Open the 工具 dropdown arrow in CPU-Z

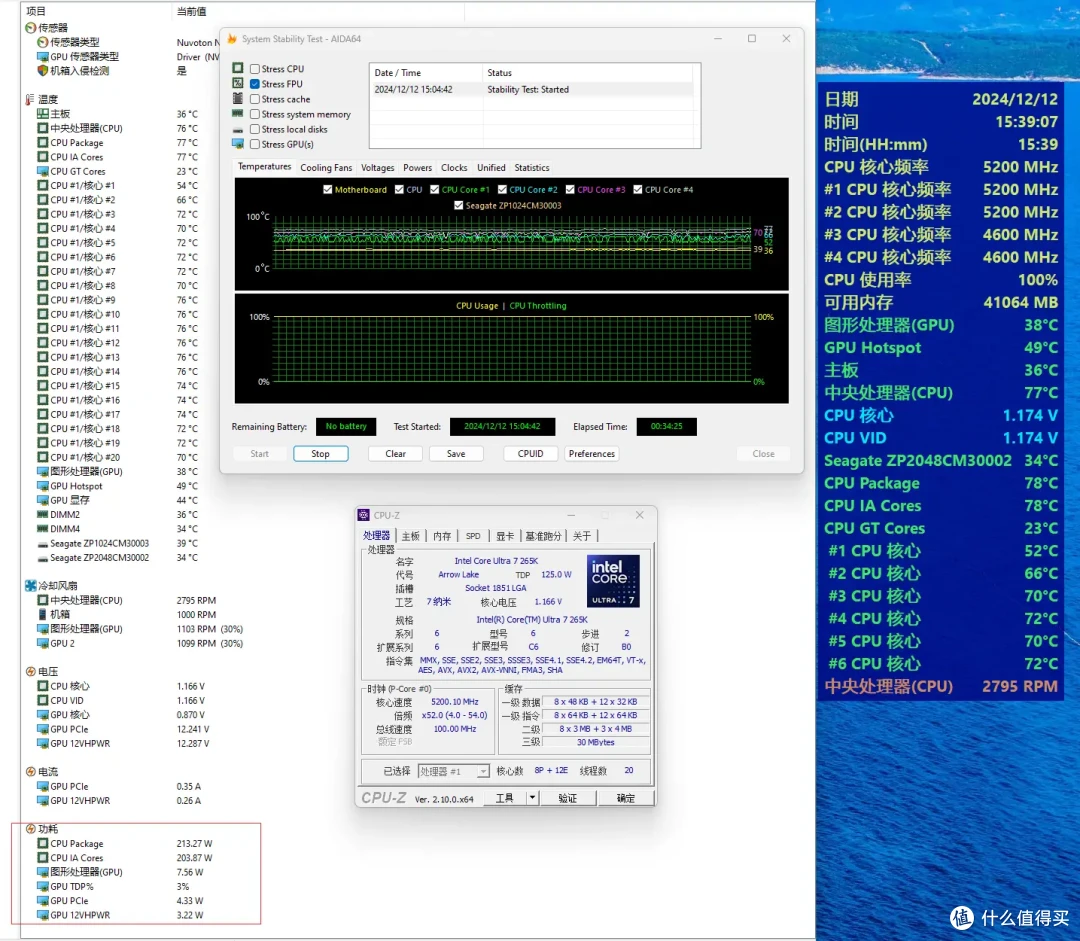532,798
